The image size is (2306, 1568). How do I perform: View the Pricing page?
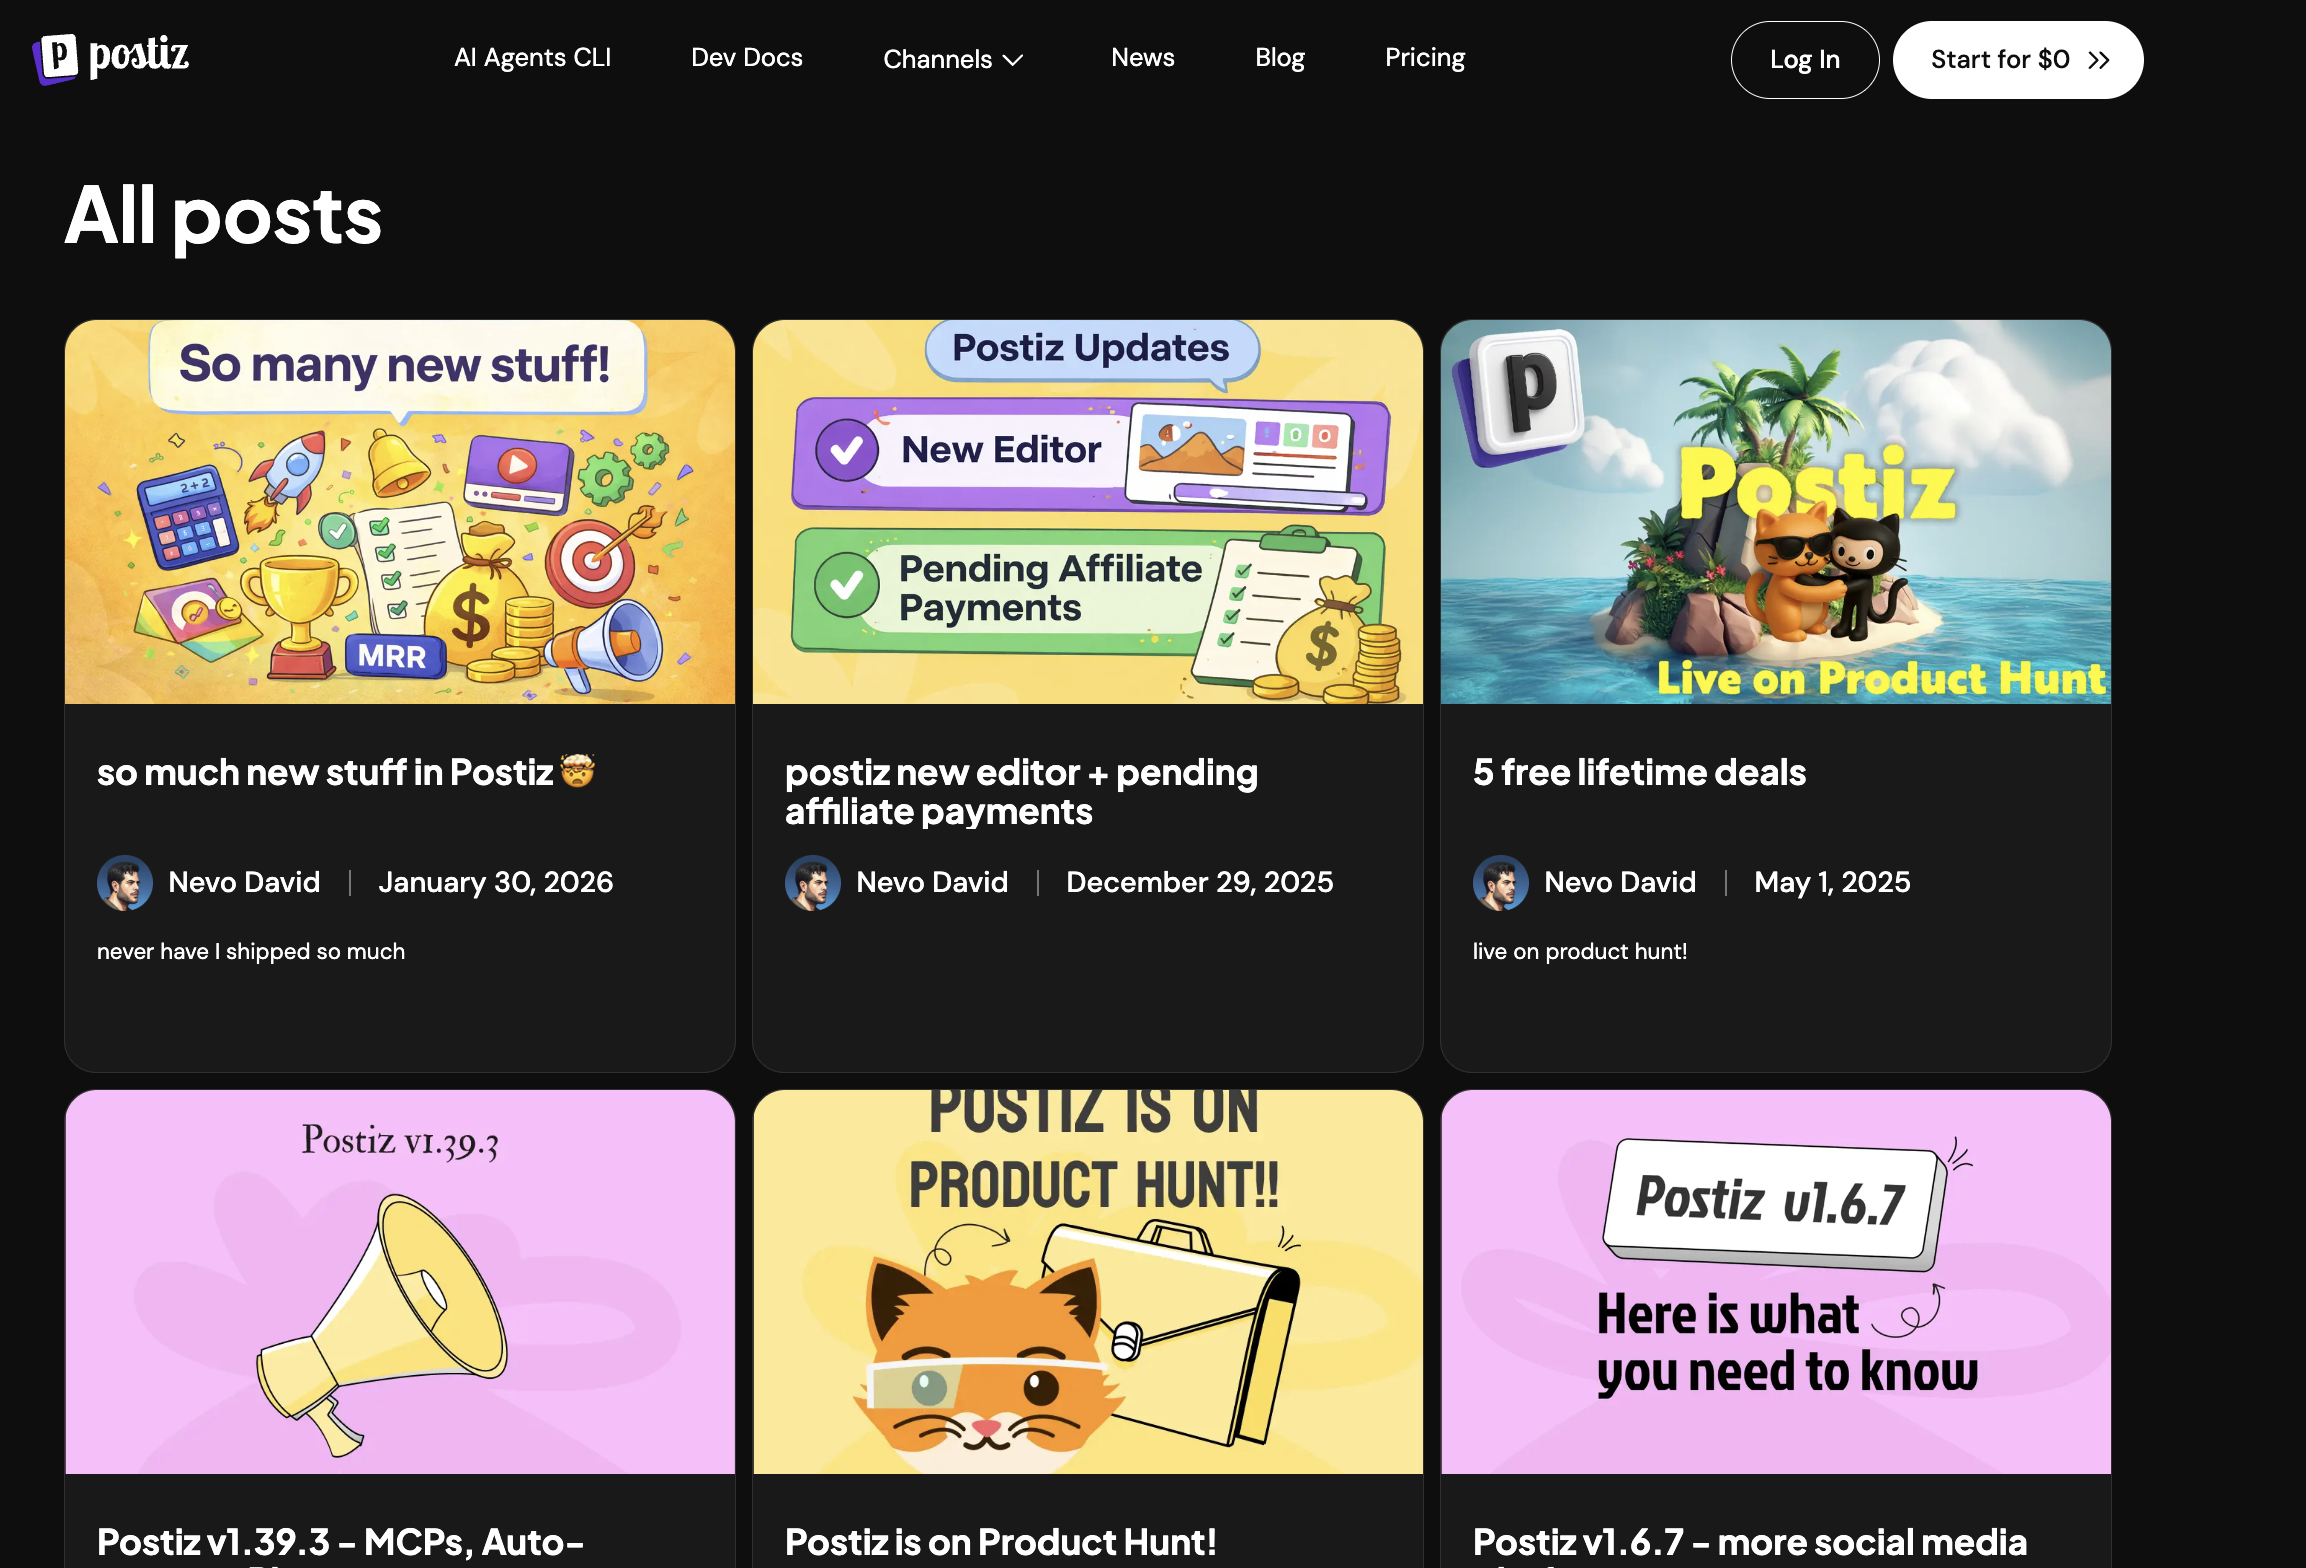point(1425,58)
